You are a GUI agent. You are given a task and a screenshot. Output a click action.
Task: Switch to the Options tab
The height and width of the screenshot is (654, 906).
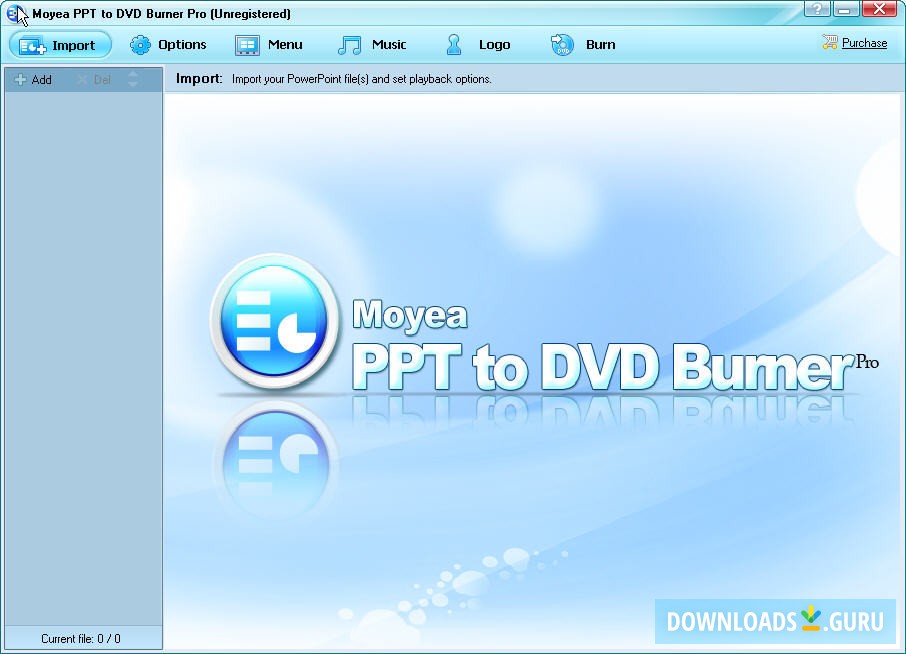pyautogui.click(x=168, y=44)
